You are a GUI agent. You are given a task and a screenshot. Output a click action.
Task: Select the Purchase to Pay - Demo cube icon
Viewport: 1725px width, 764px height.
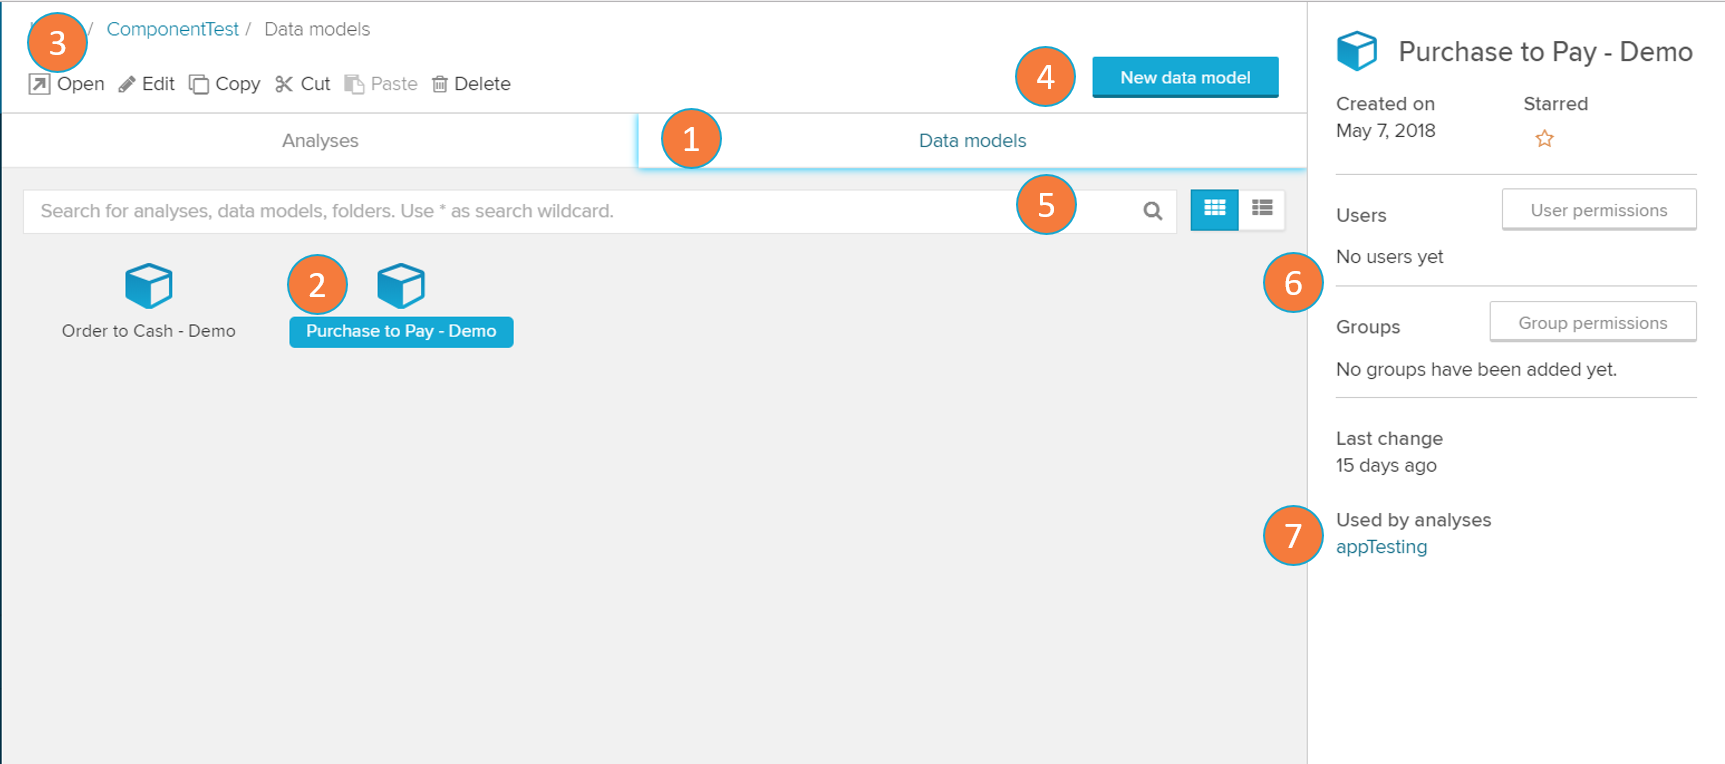click(x=401, y=286)
